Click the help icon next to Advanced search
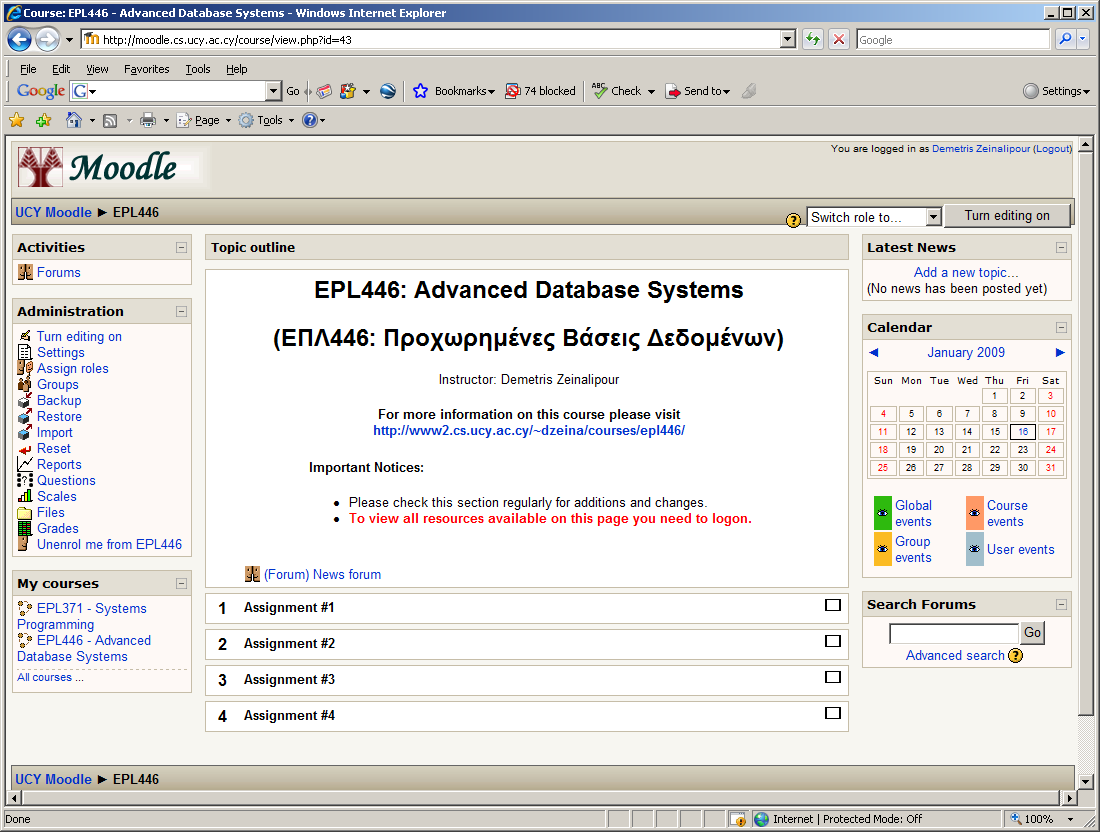The height and width of the screenshot is (832, 1100). (1016, 655)
